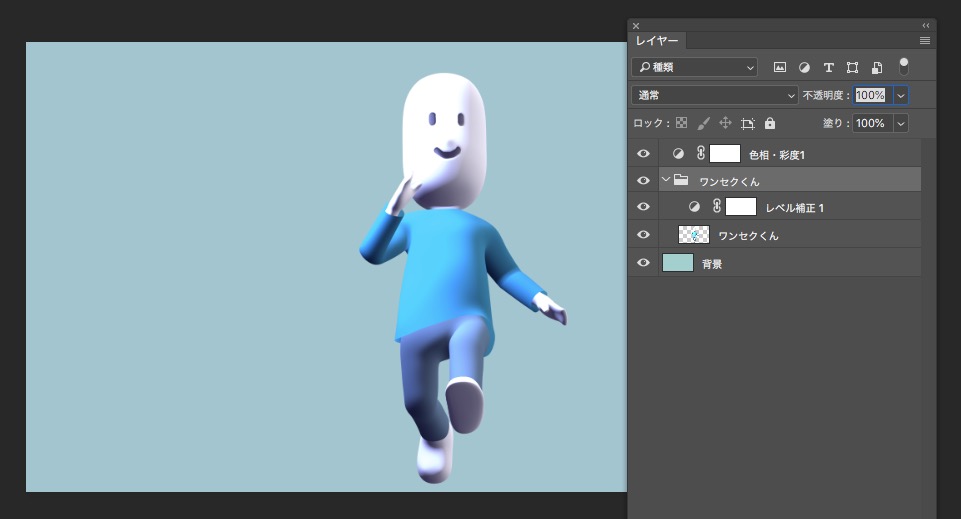Click the lock image pixels brush icon

[x=703, y=123]
